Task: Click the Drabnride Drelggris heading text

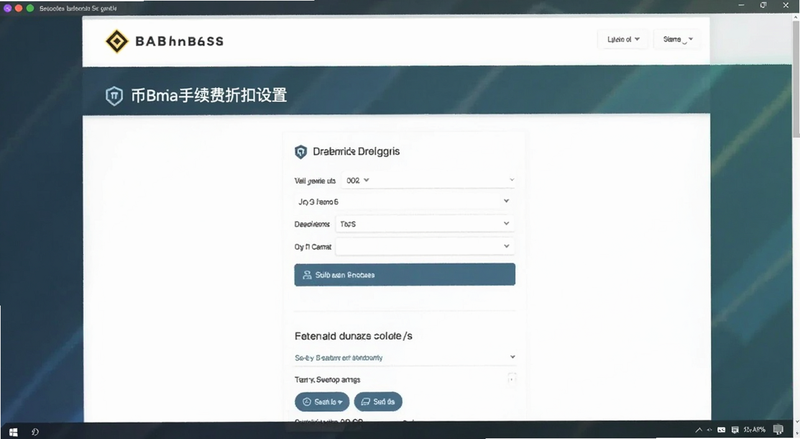Action: (356, 152)
